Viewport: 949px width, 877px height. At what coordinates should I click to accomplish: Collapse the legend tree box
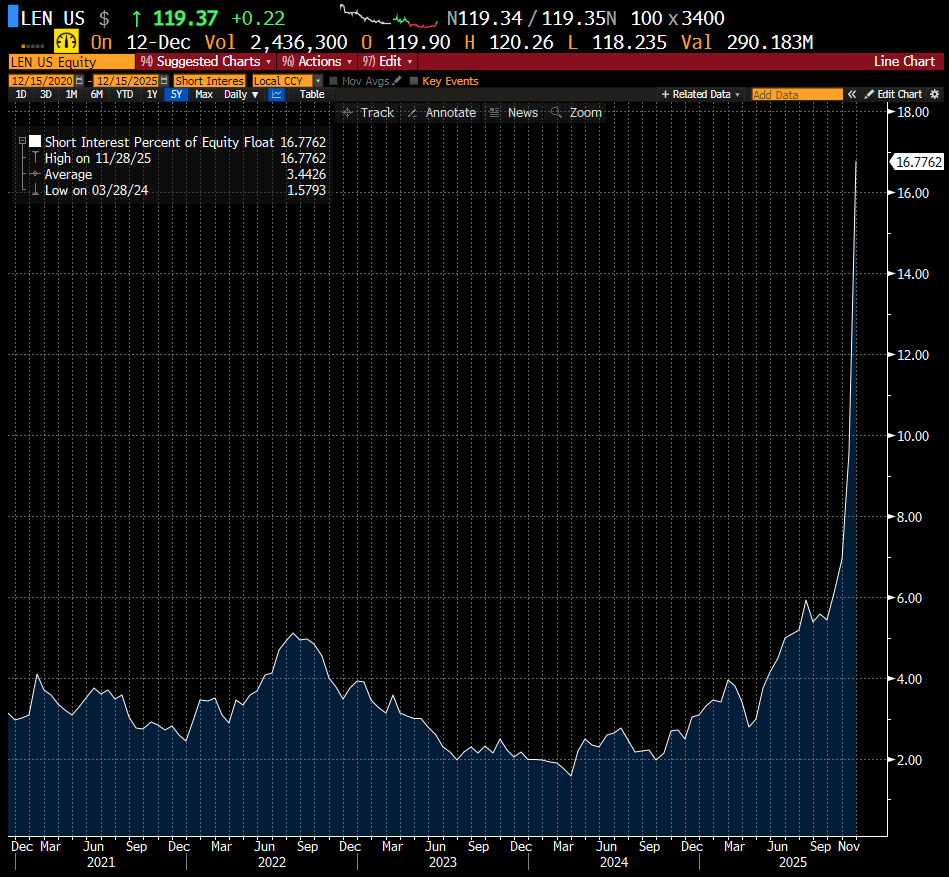coord(22,140)
